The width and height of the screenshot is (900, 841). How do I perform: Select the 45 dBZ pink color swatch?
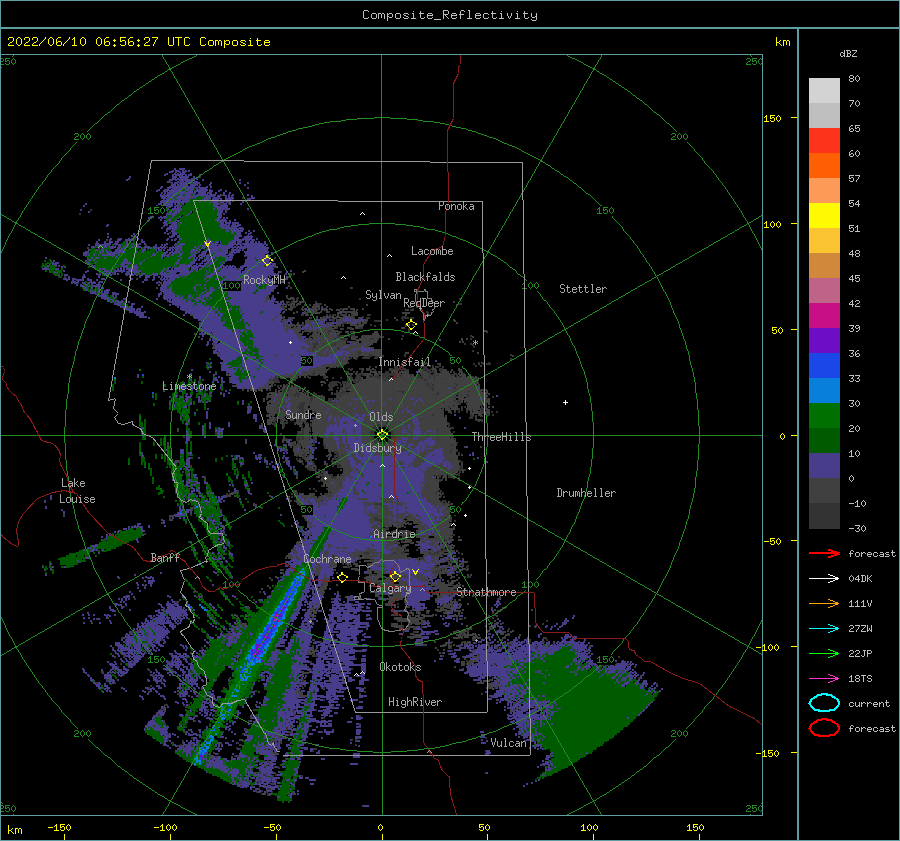[x=824, y=290]
